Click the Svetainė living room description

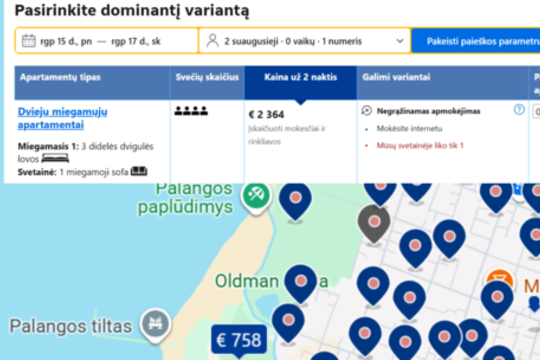click(83, 172)
